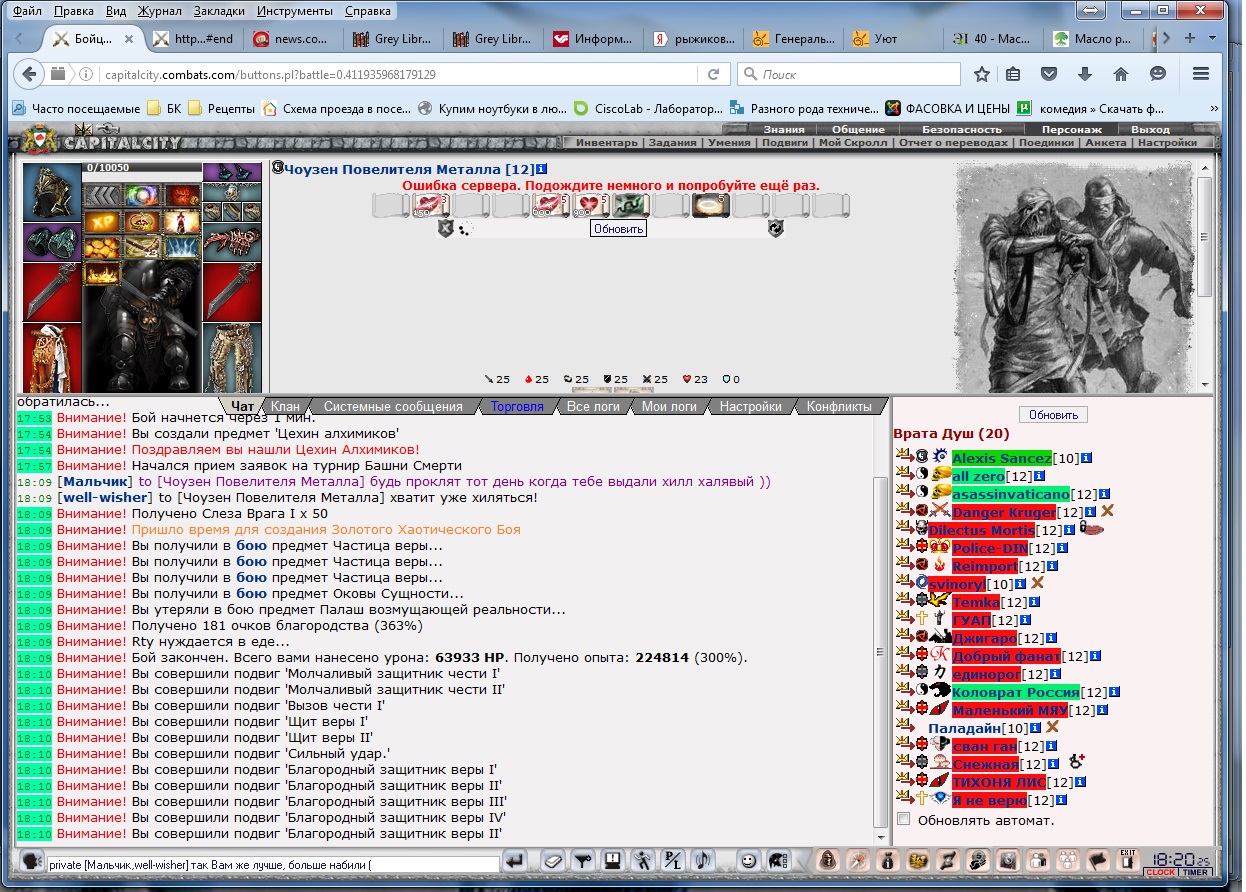Click the chat log vertical scrollbar
Viewport: 1246px width, 892px height.
coord(880,630)
